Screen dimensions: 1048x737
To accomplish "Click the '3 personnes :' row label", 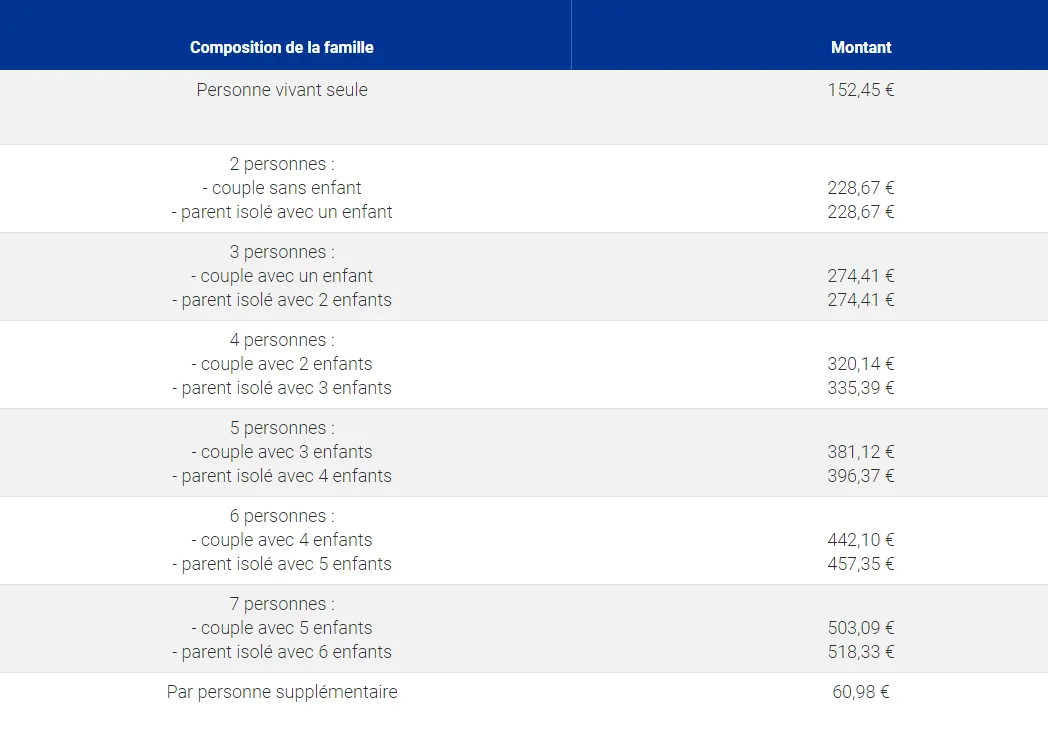I will point(282,252).
